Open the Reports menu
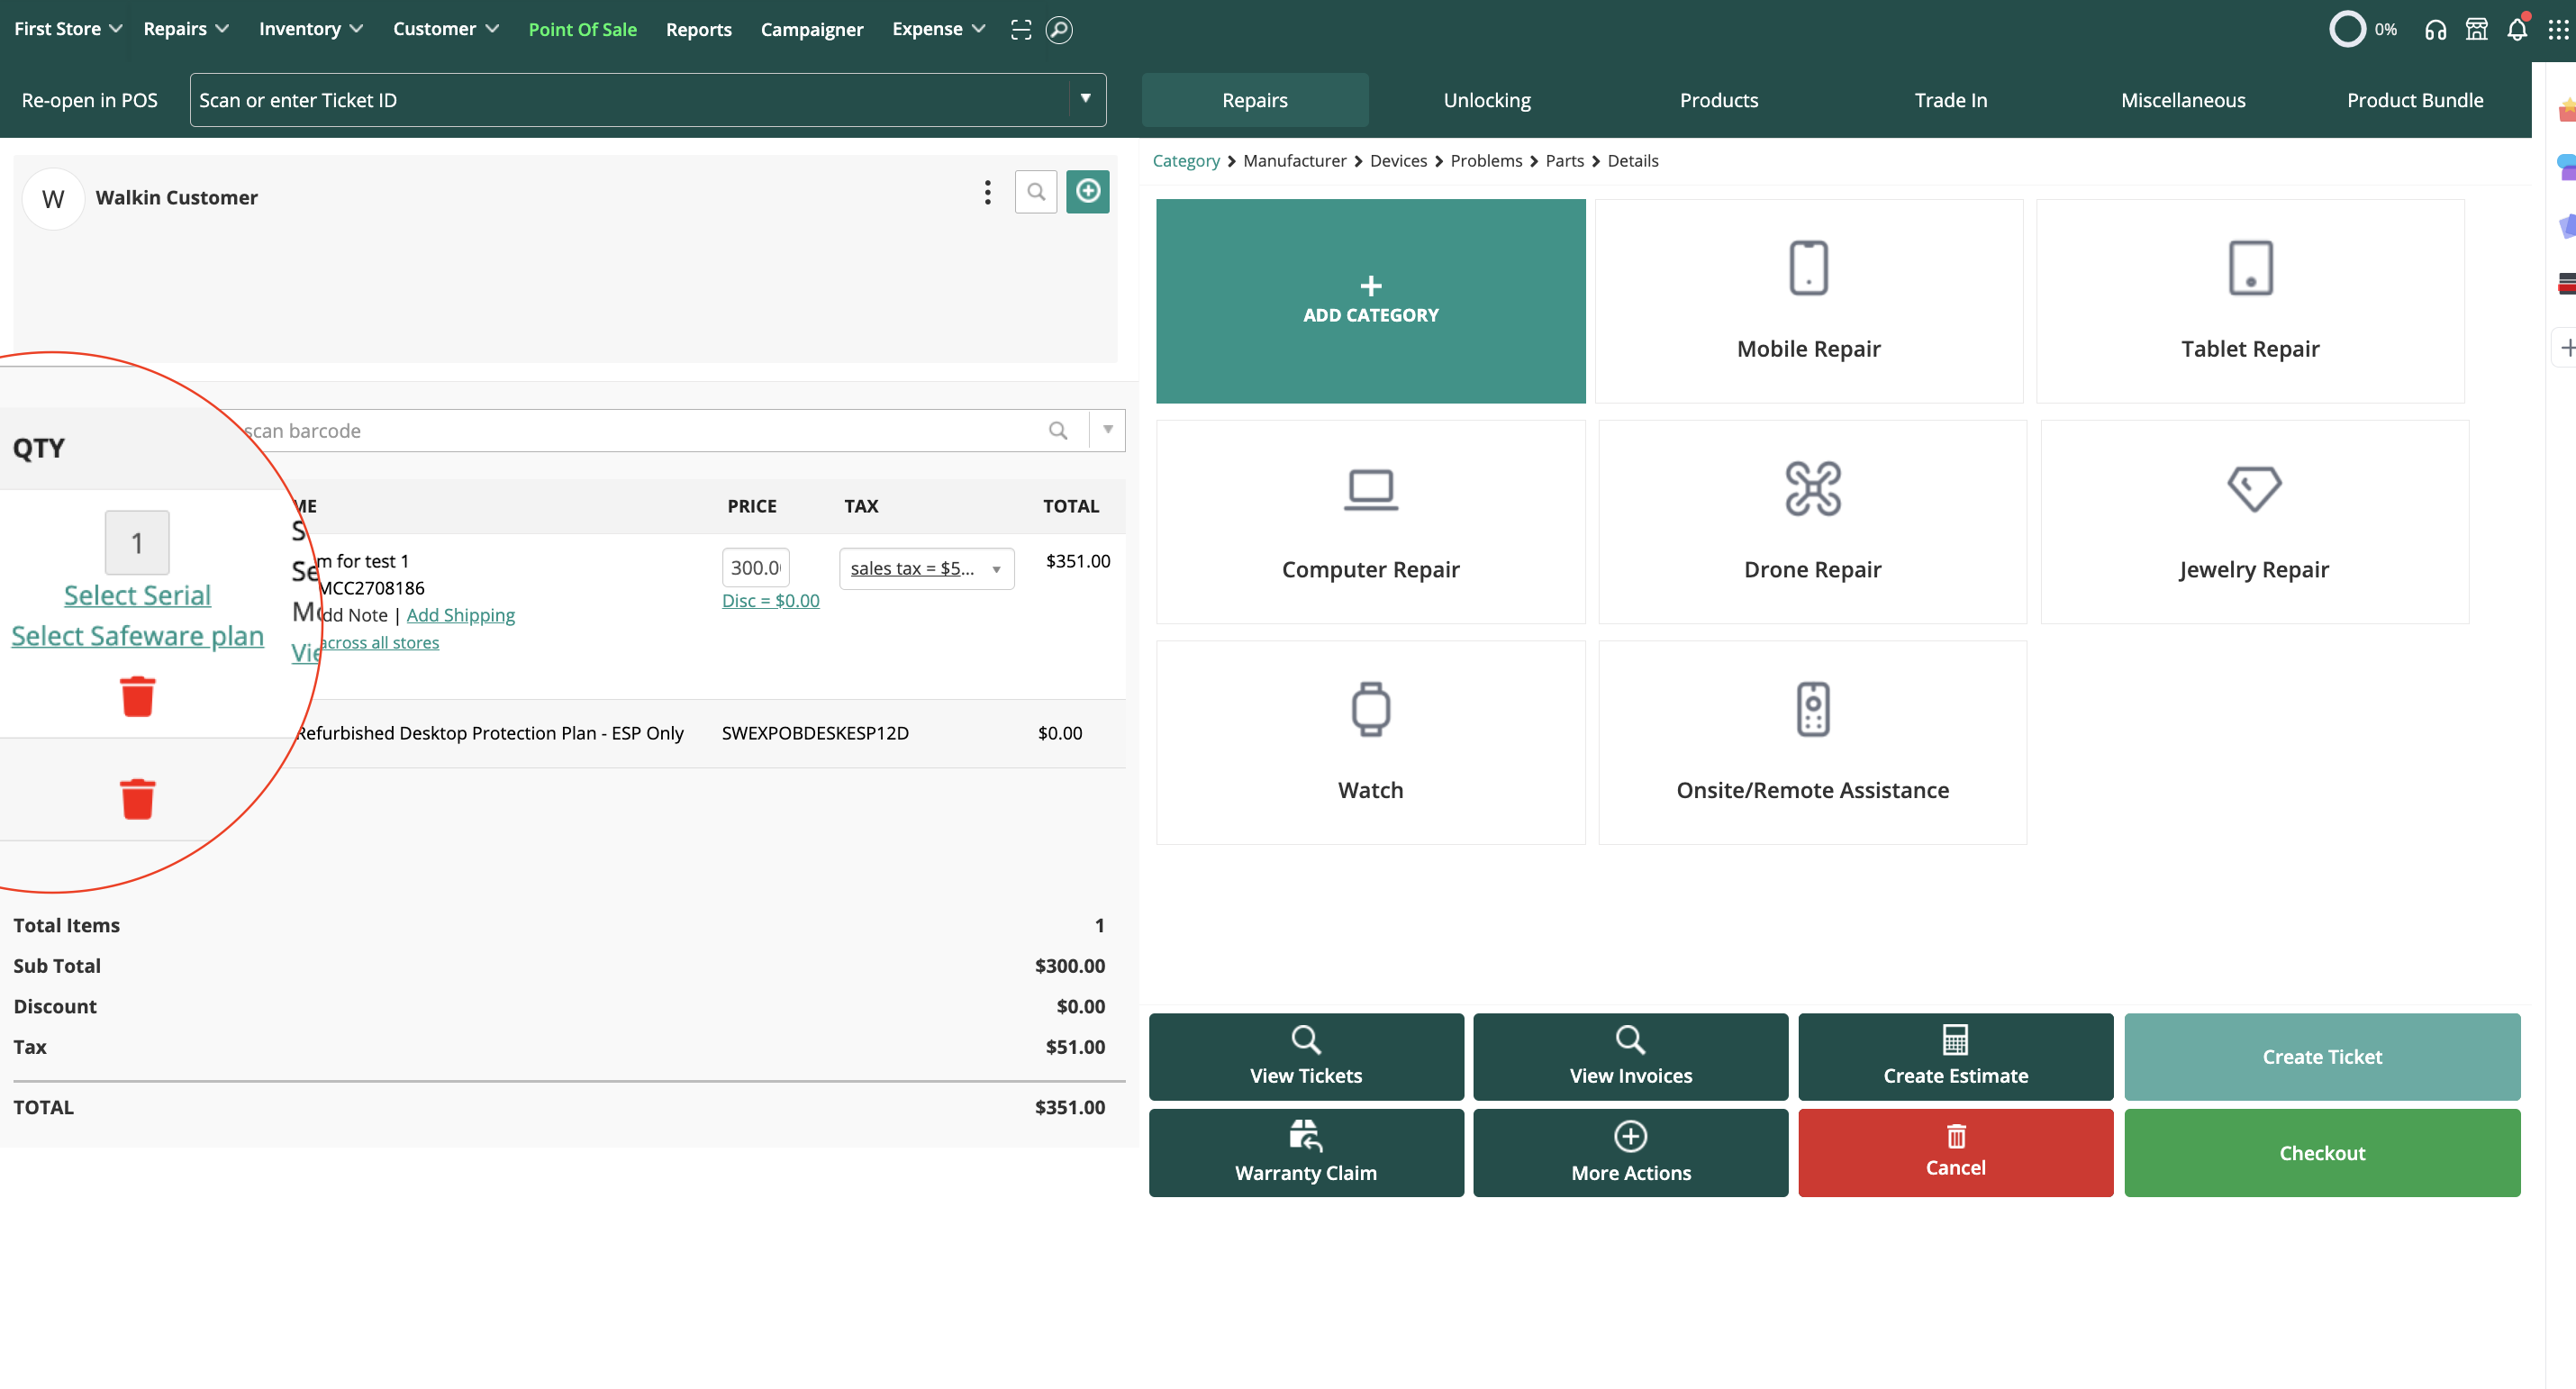 click(x=699, y=29)
